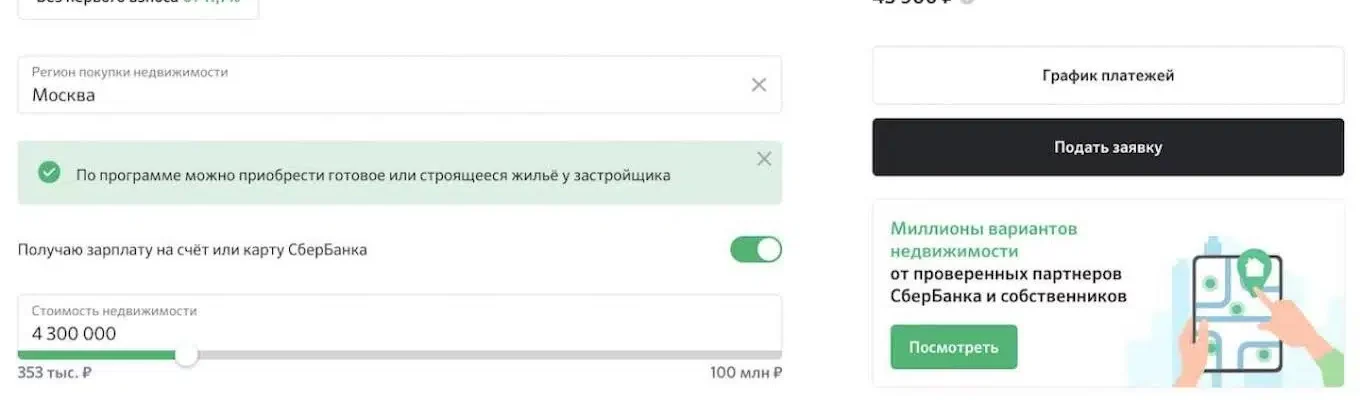Click notification text about готовое или строящееся жильё
1360x400 pixels.
373,175
